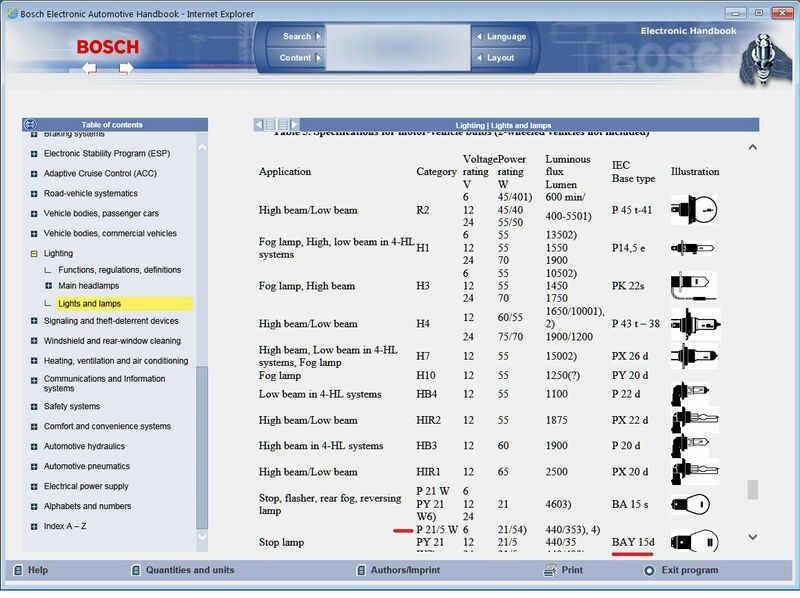Open Authors/Imprint page
The width and height of the screenshot is (800, 598).
pyautogui.click(x=398, y=570)
